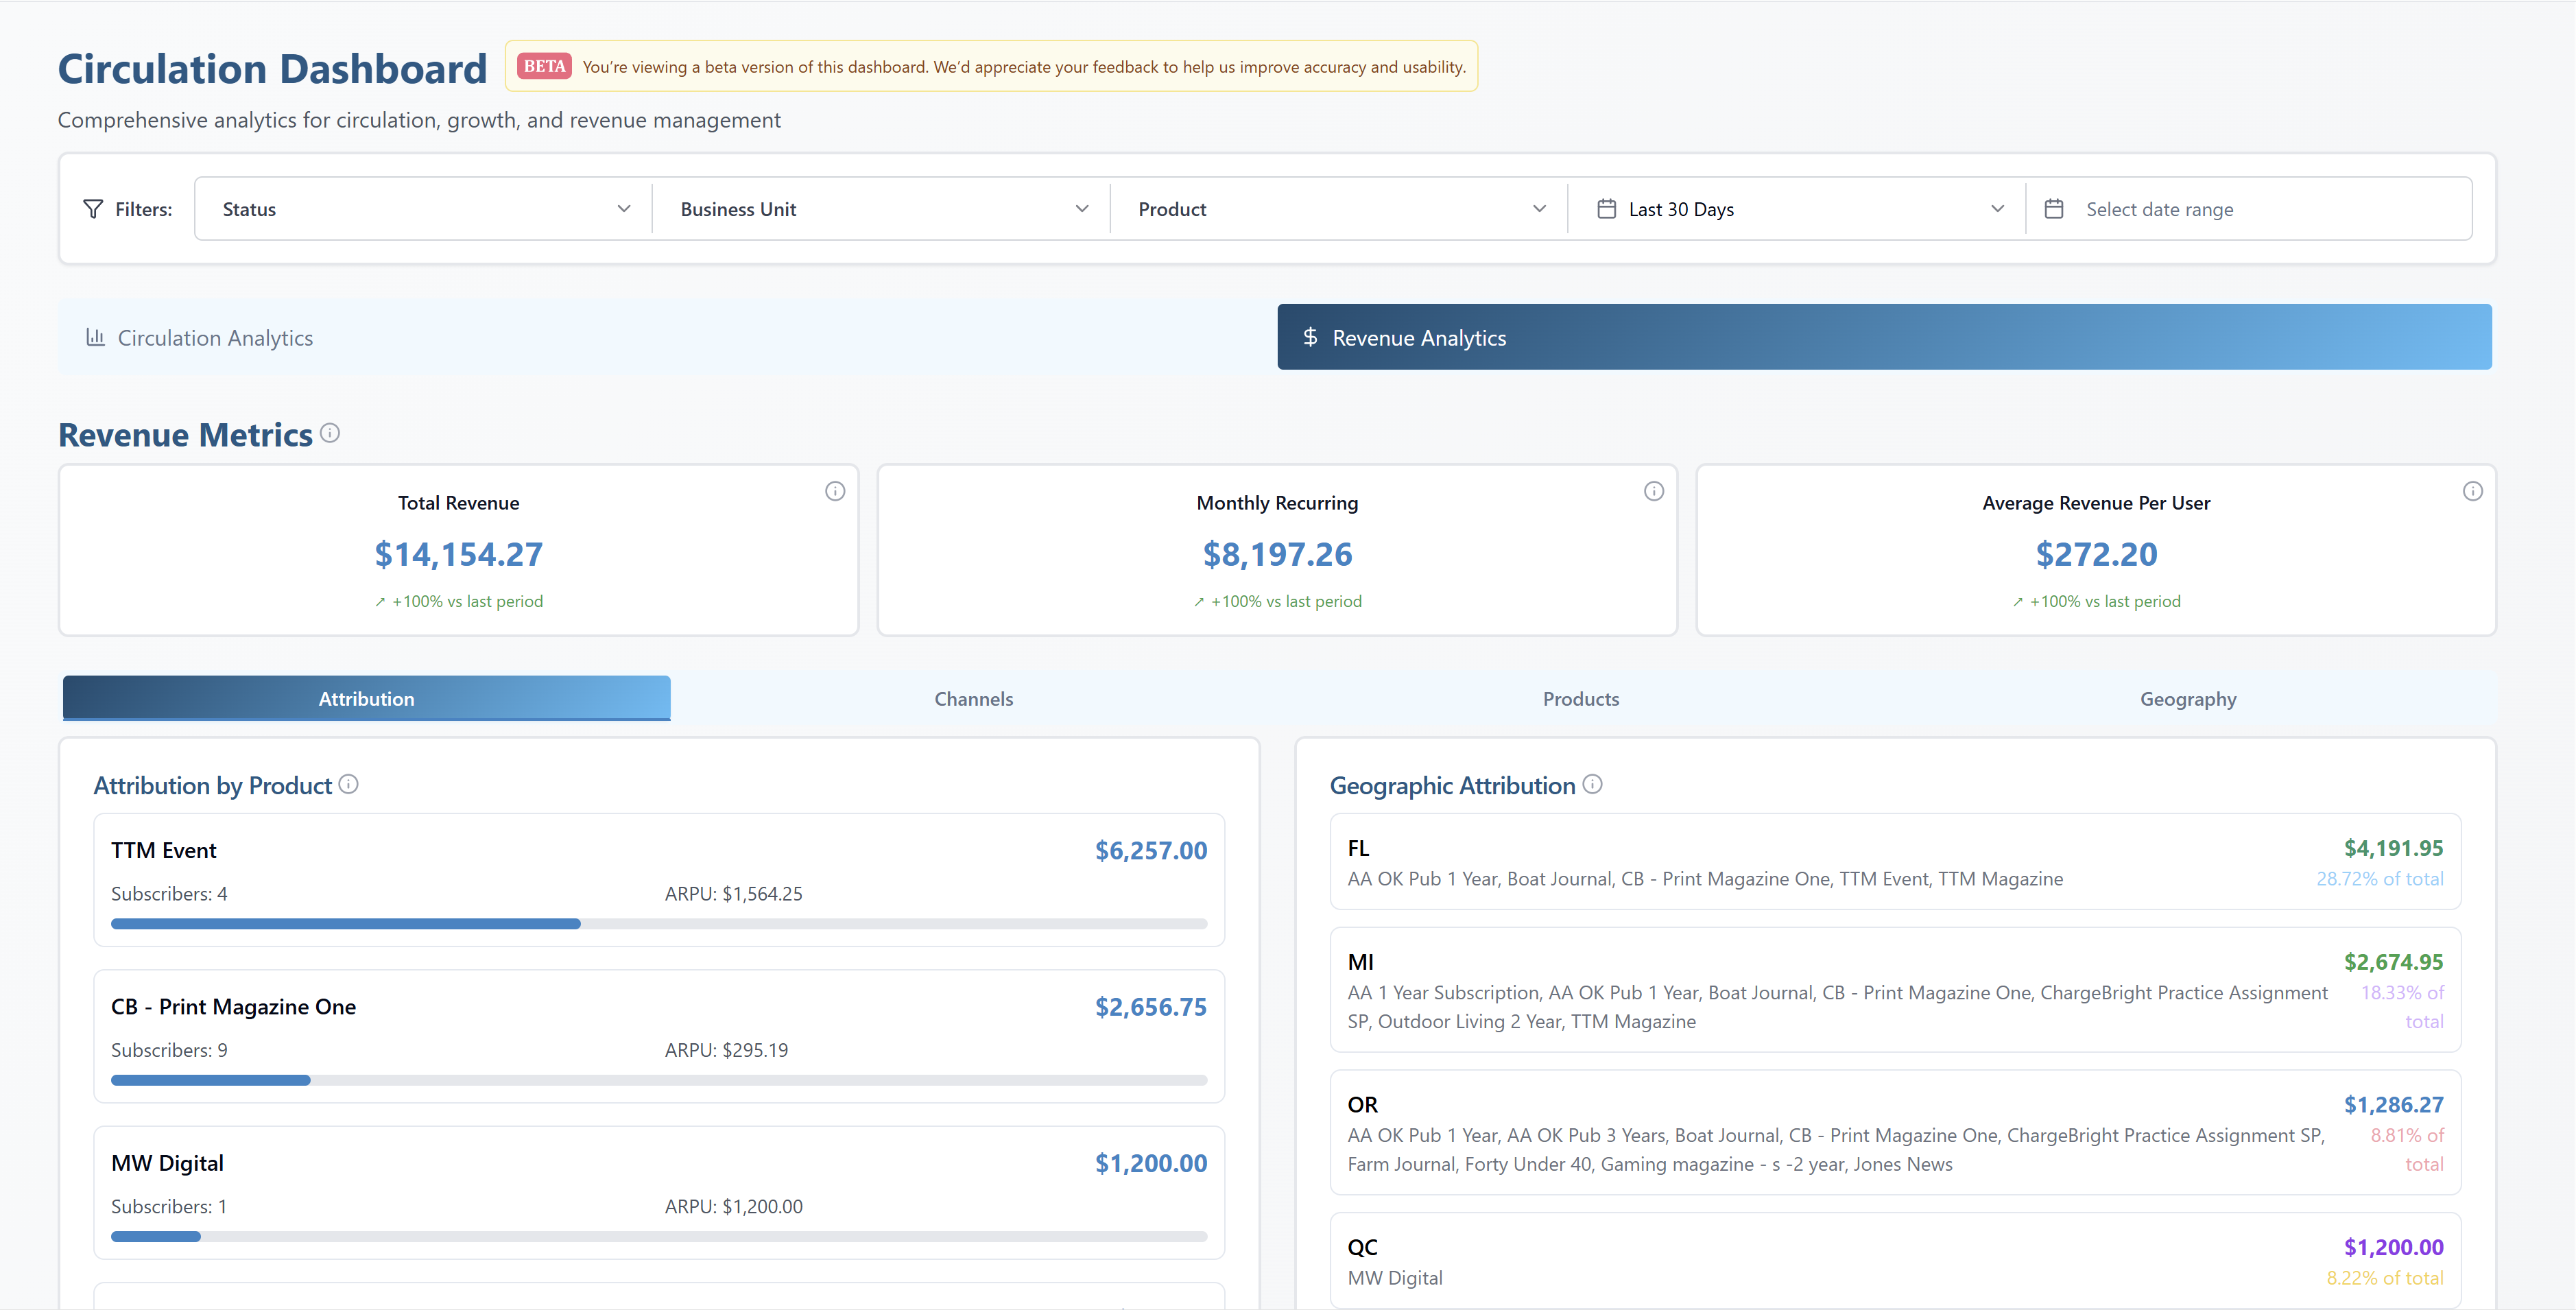The width and height of the screenshot is (2576, 1310).
Task: Select the Revenue Analytics tab
Action: [x=1885, y=337]
